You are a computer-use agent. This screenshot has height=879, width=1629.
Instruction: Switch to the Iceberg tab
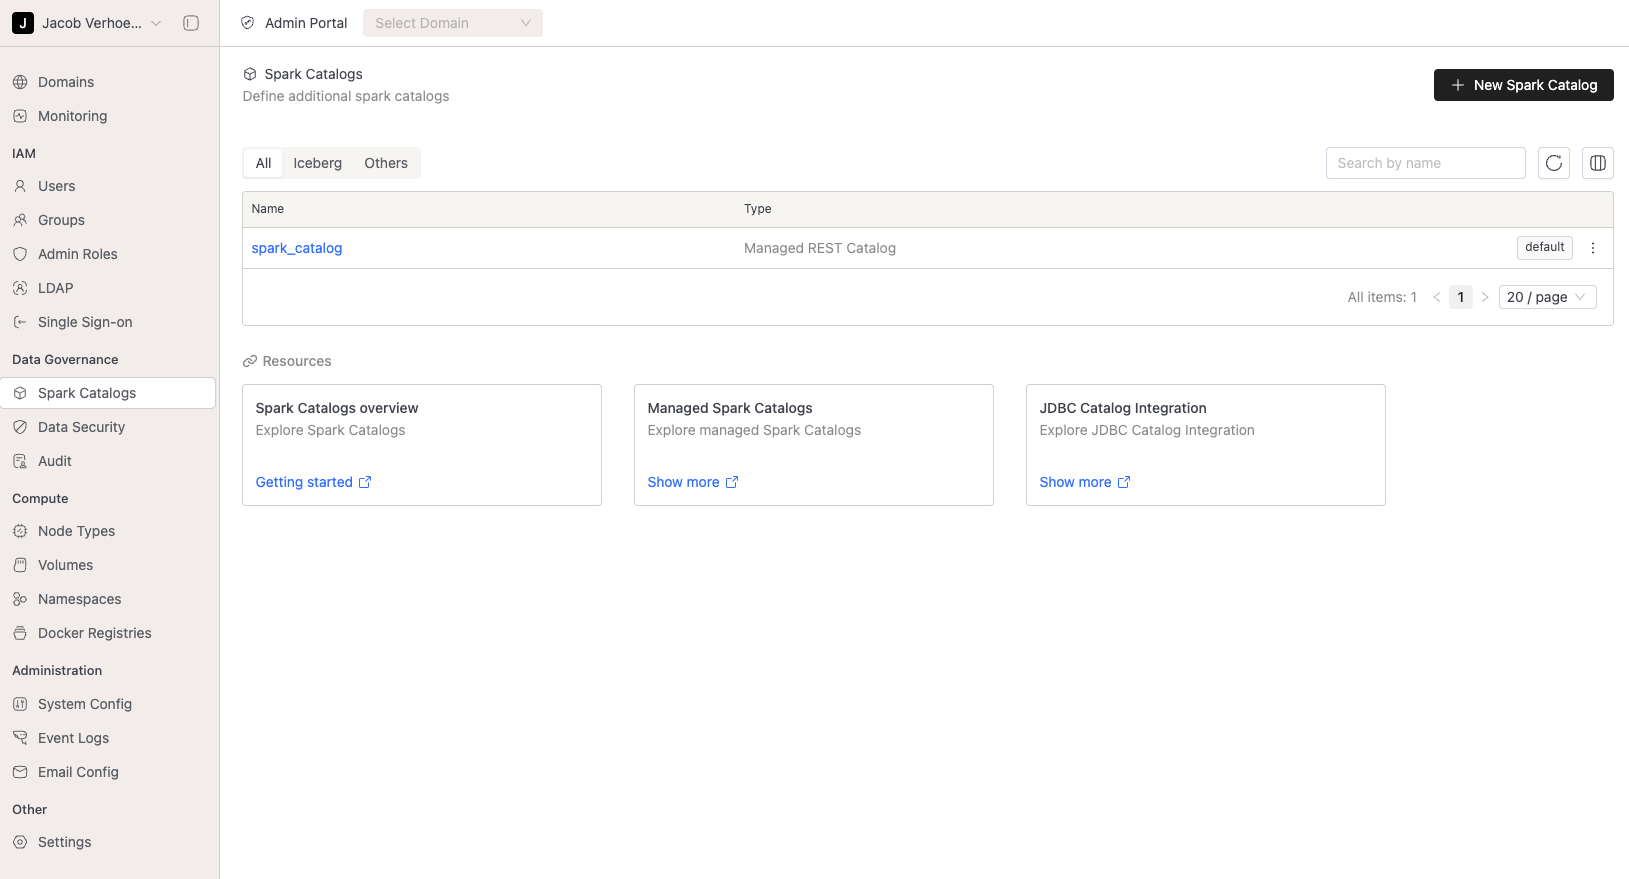coord(317,163)
